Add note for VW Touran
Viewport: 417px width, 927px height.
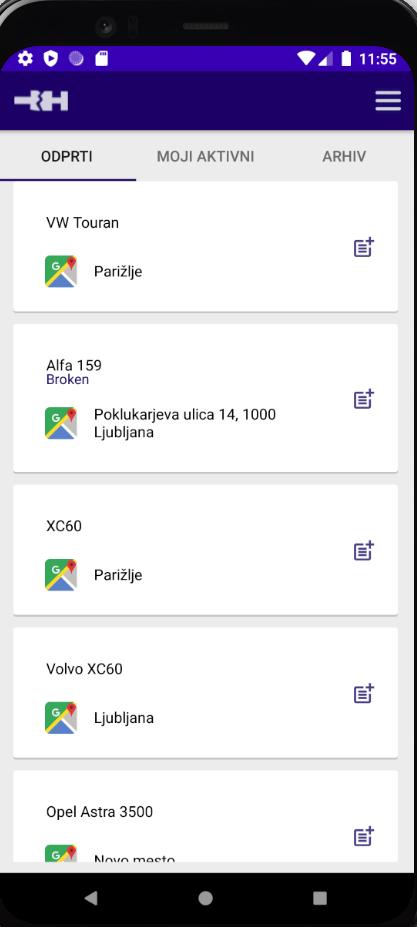364,247
